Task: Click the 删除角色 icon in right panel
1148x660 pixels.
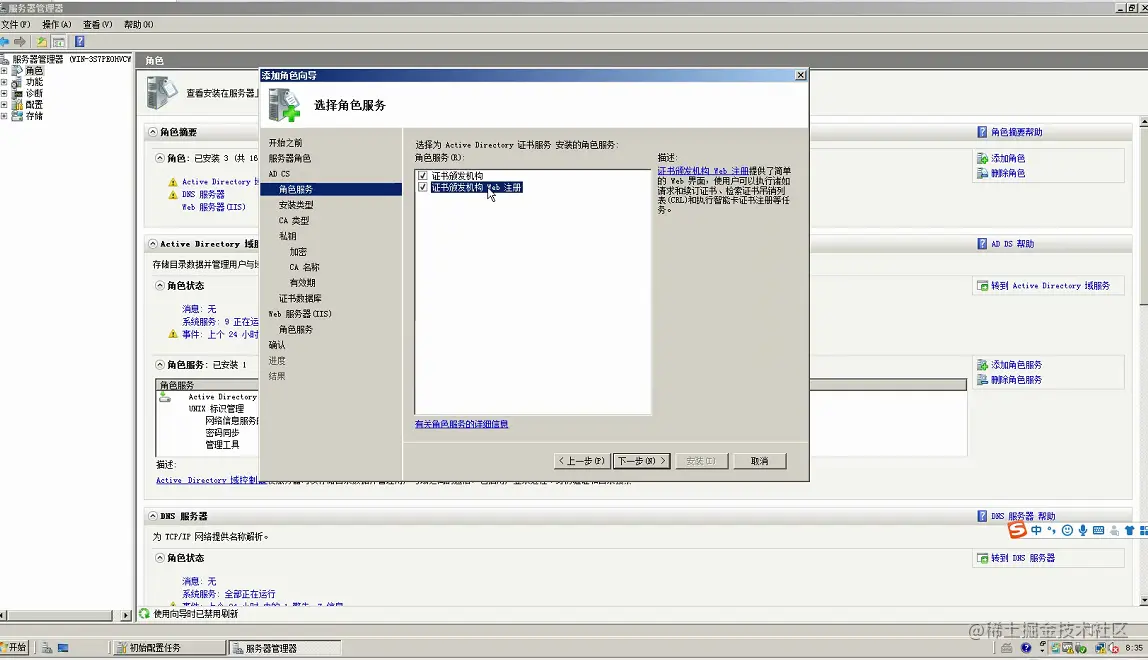Action: pyautogui.click(x=983, y=174)
